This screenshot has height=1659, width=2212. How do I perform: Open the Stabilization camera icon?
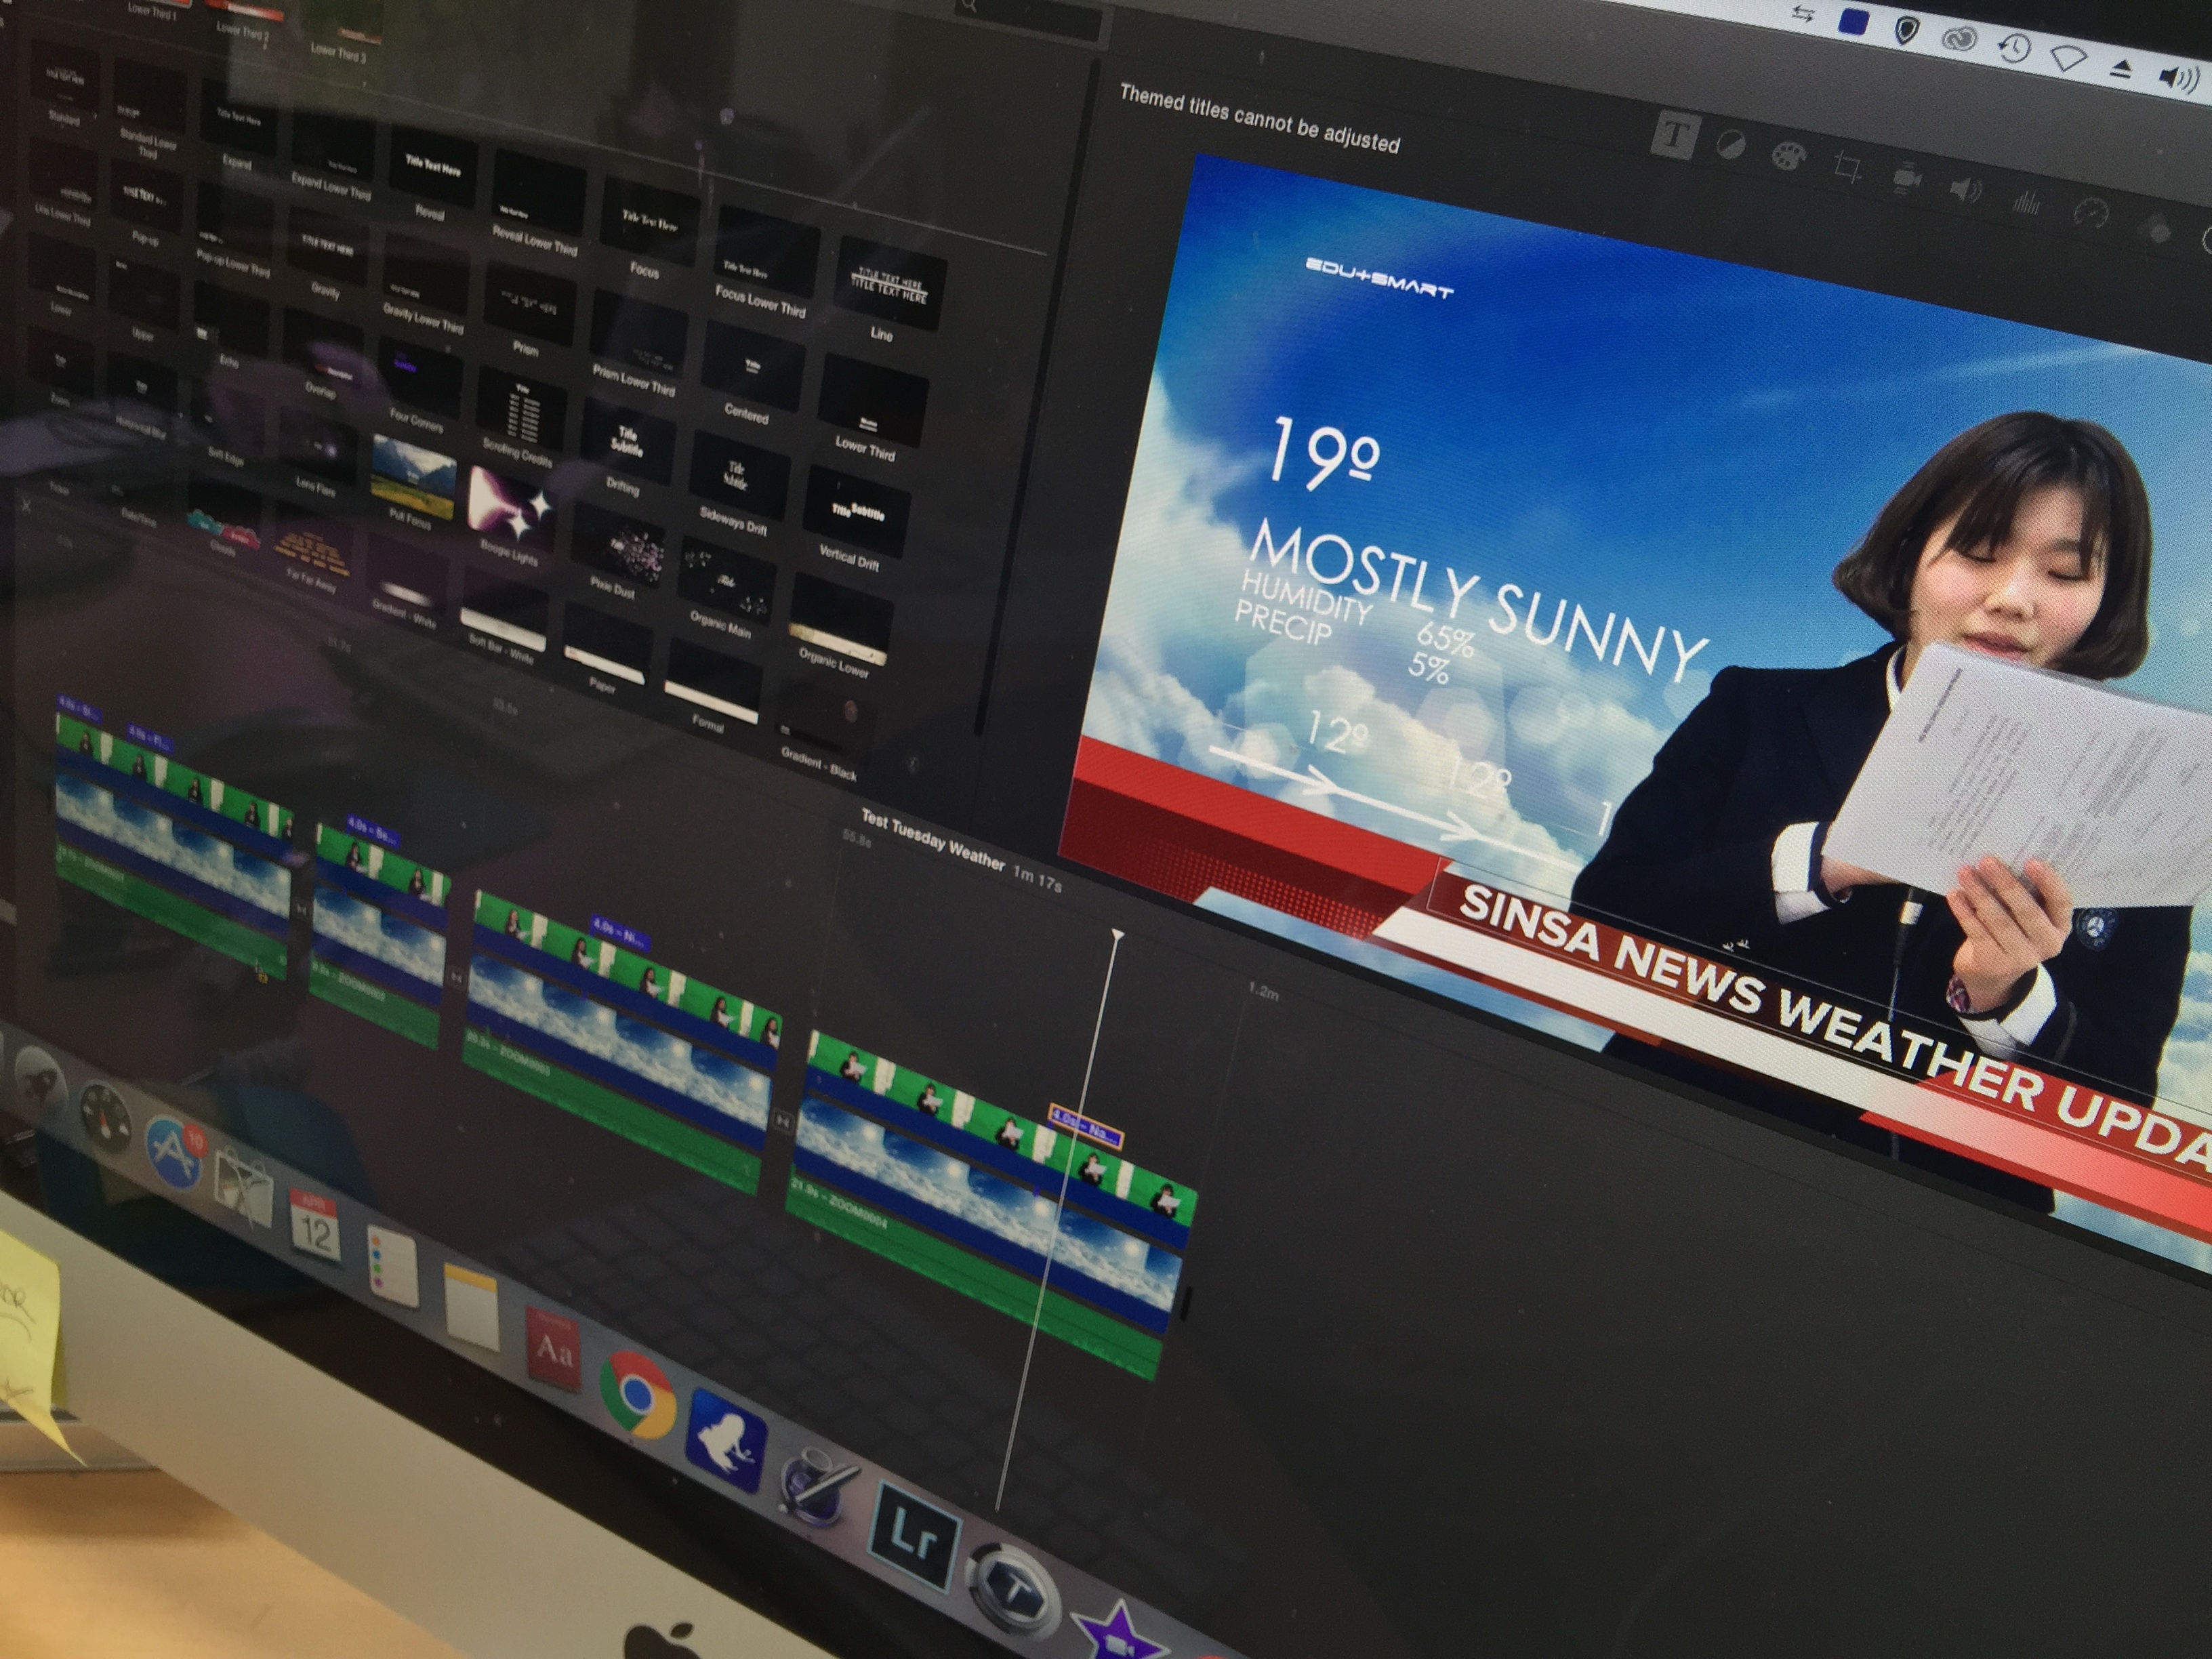coord(1907,179)
